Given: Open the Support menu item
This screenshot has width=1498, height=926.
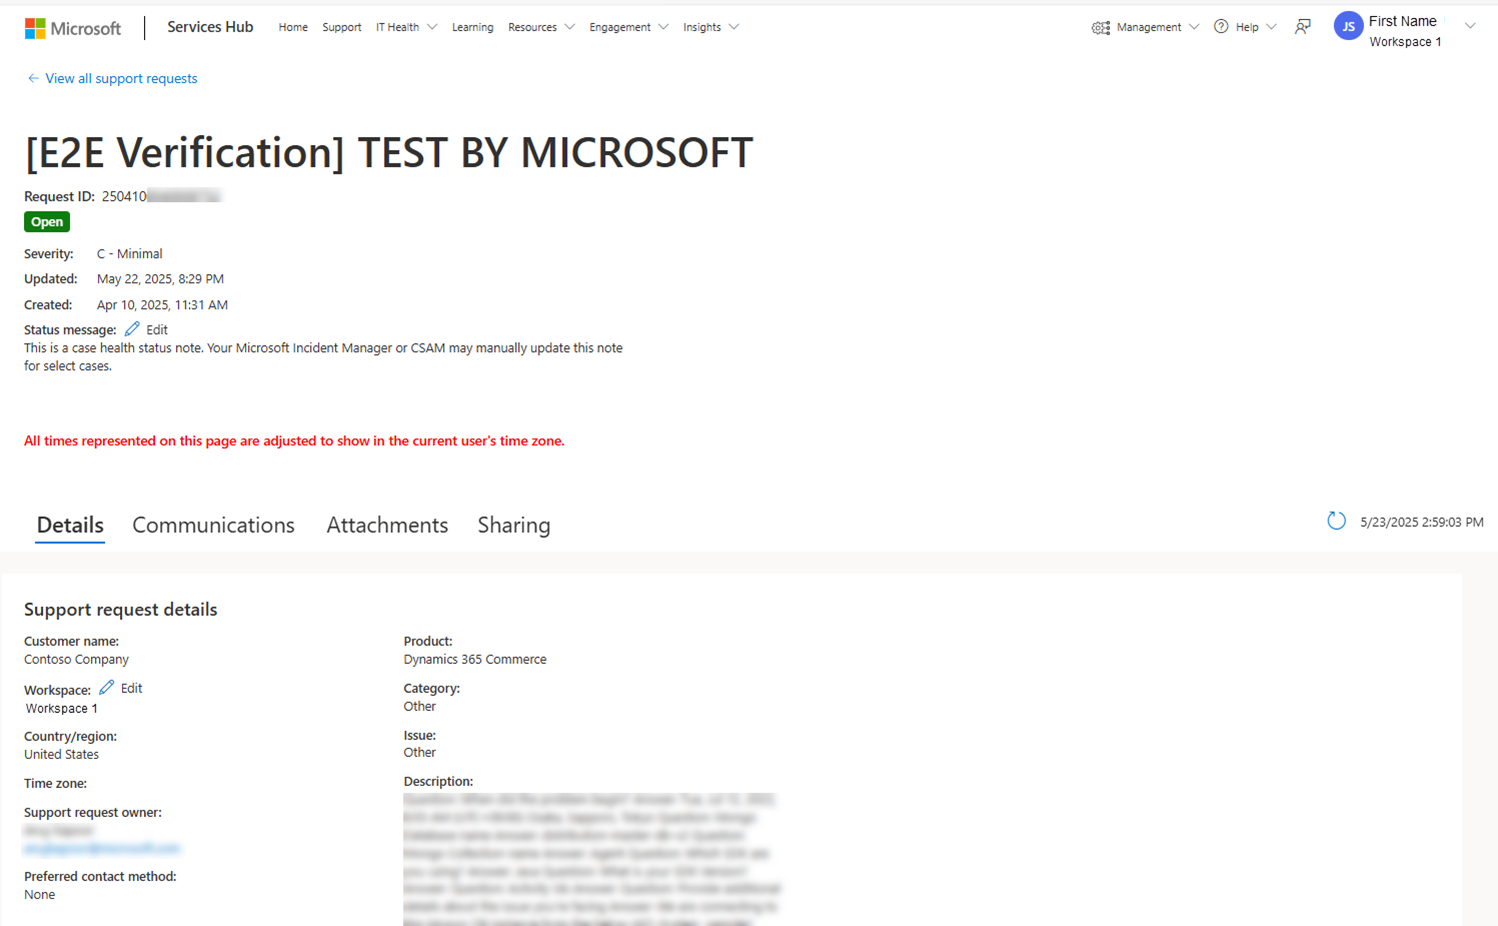Looking at the screenshot, I should coord(342,27).
